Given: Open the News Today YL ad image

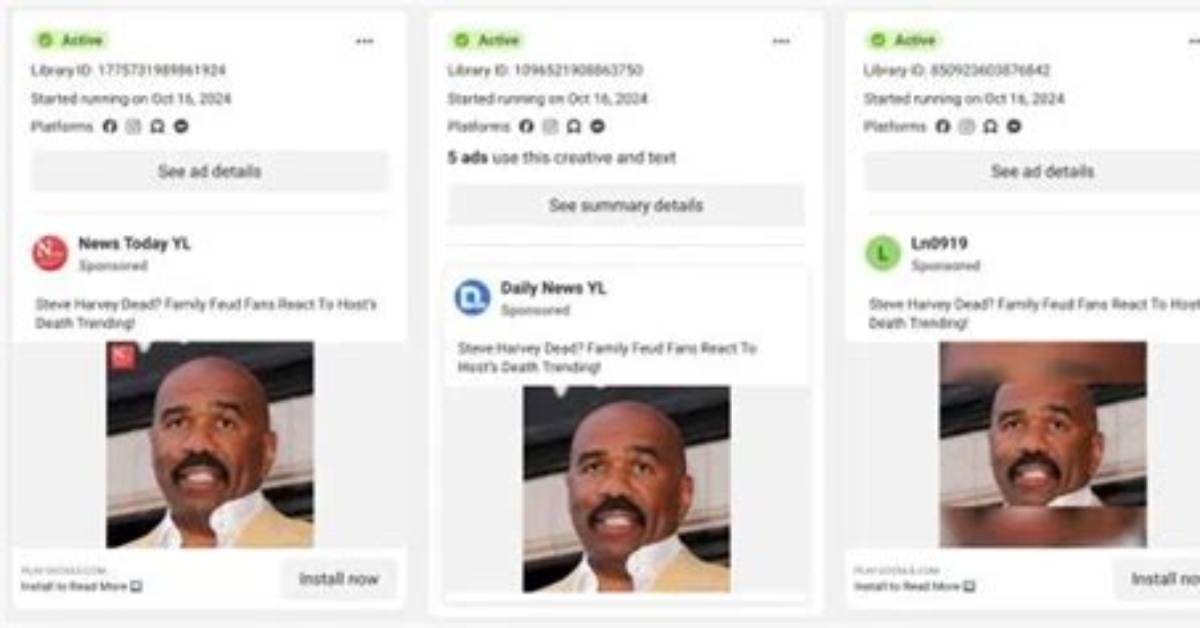Looking at the screenshot, I should pyautogui.click(x=210, y=445).
